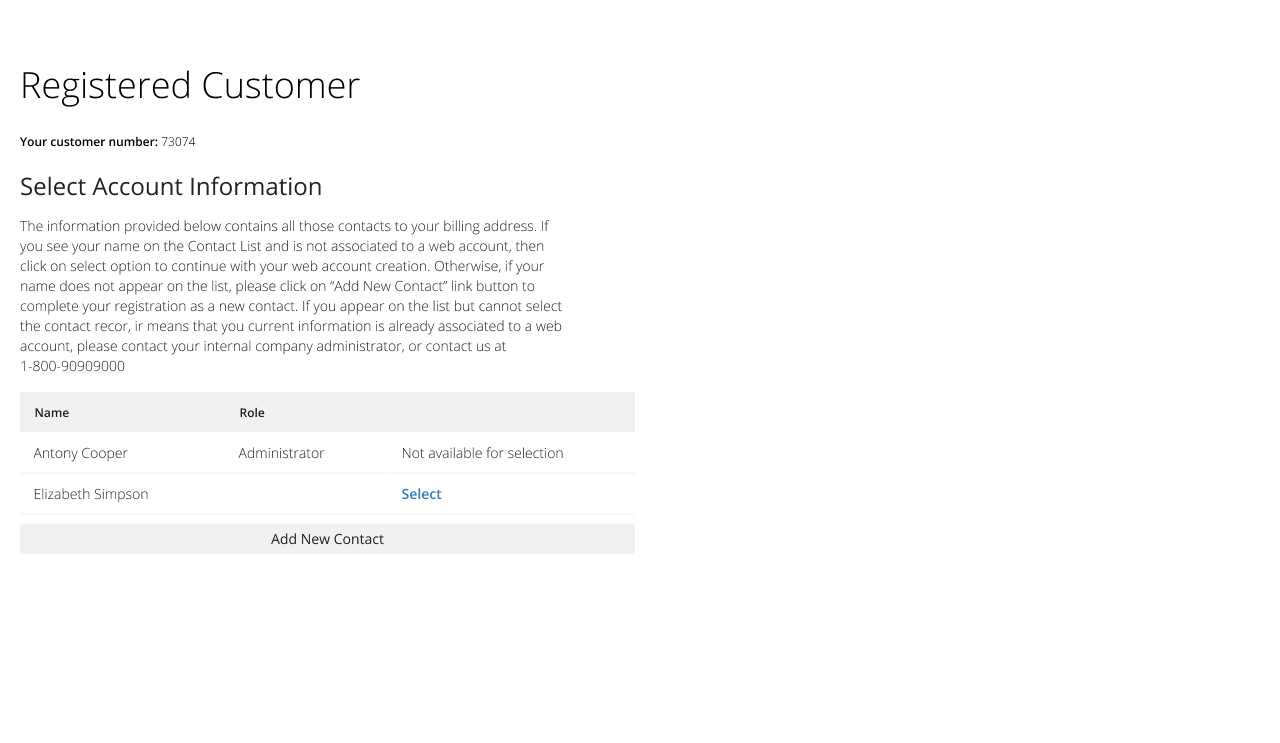The height and width of the screenshot is (743, 1280).
Task: Click 'Not available for selection' text
Action: click(482, 453)
